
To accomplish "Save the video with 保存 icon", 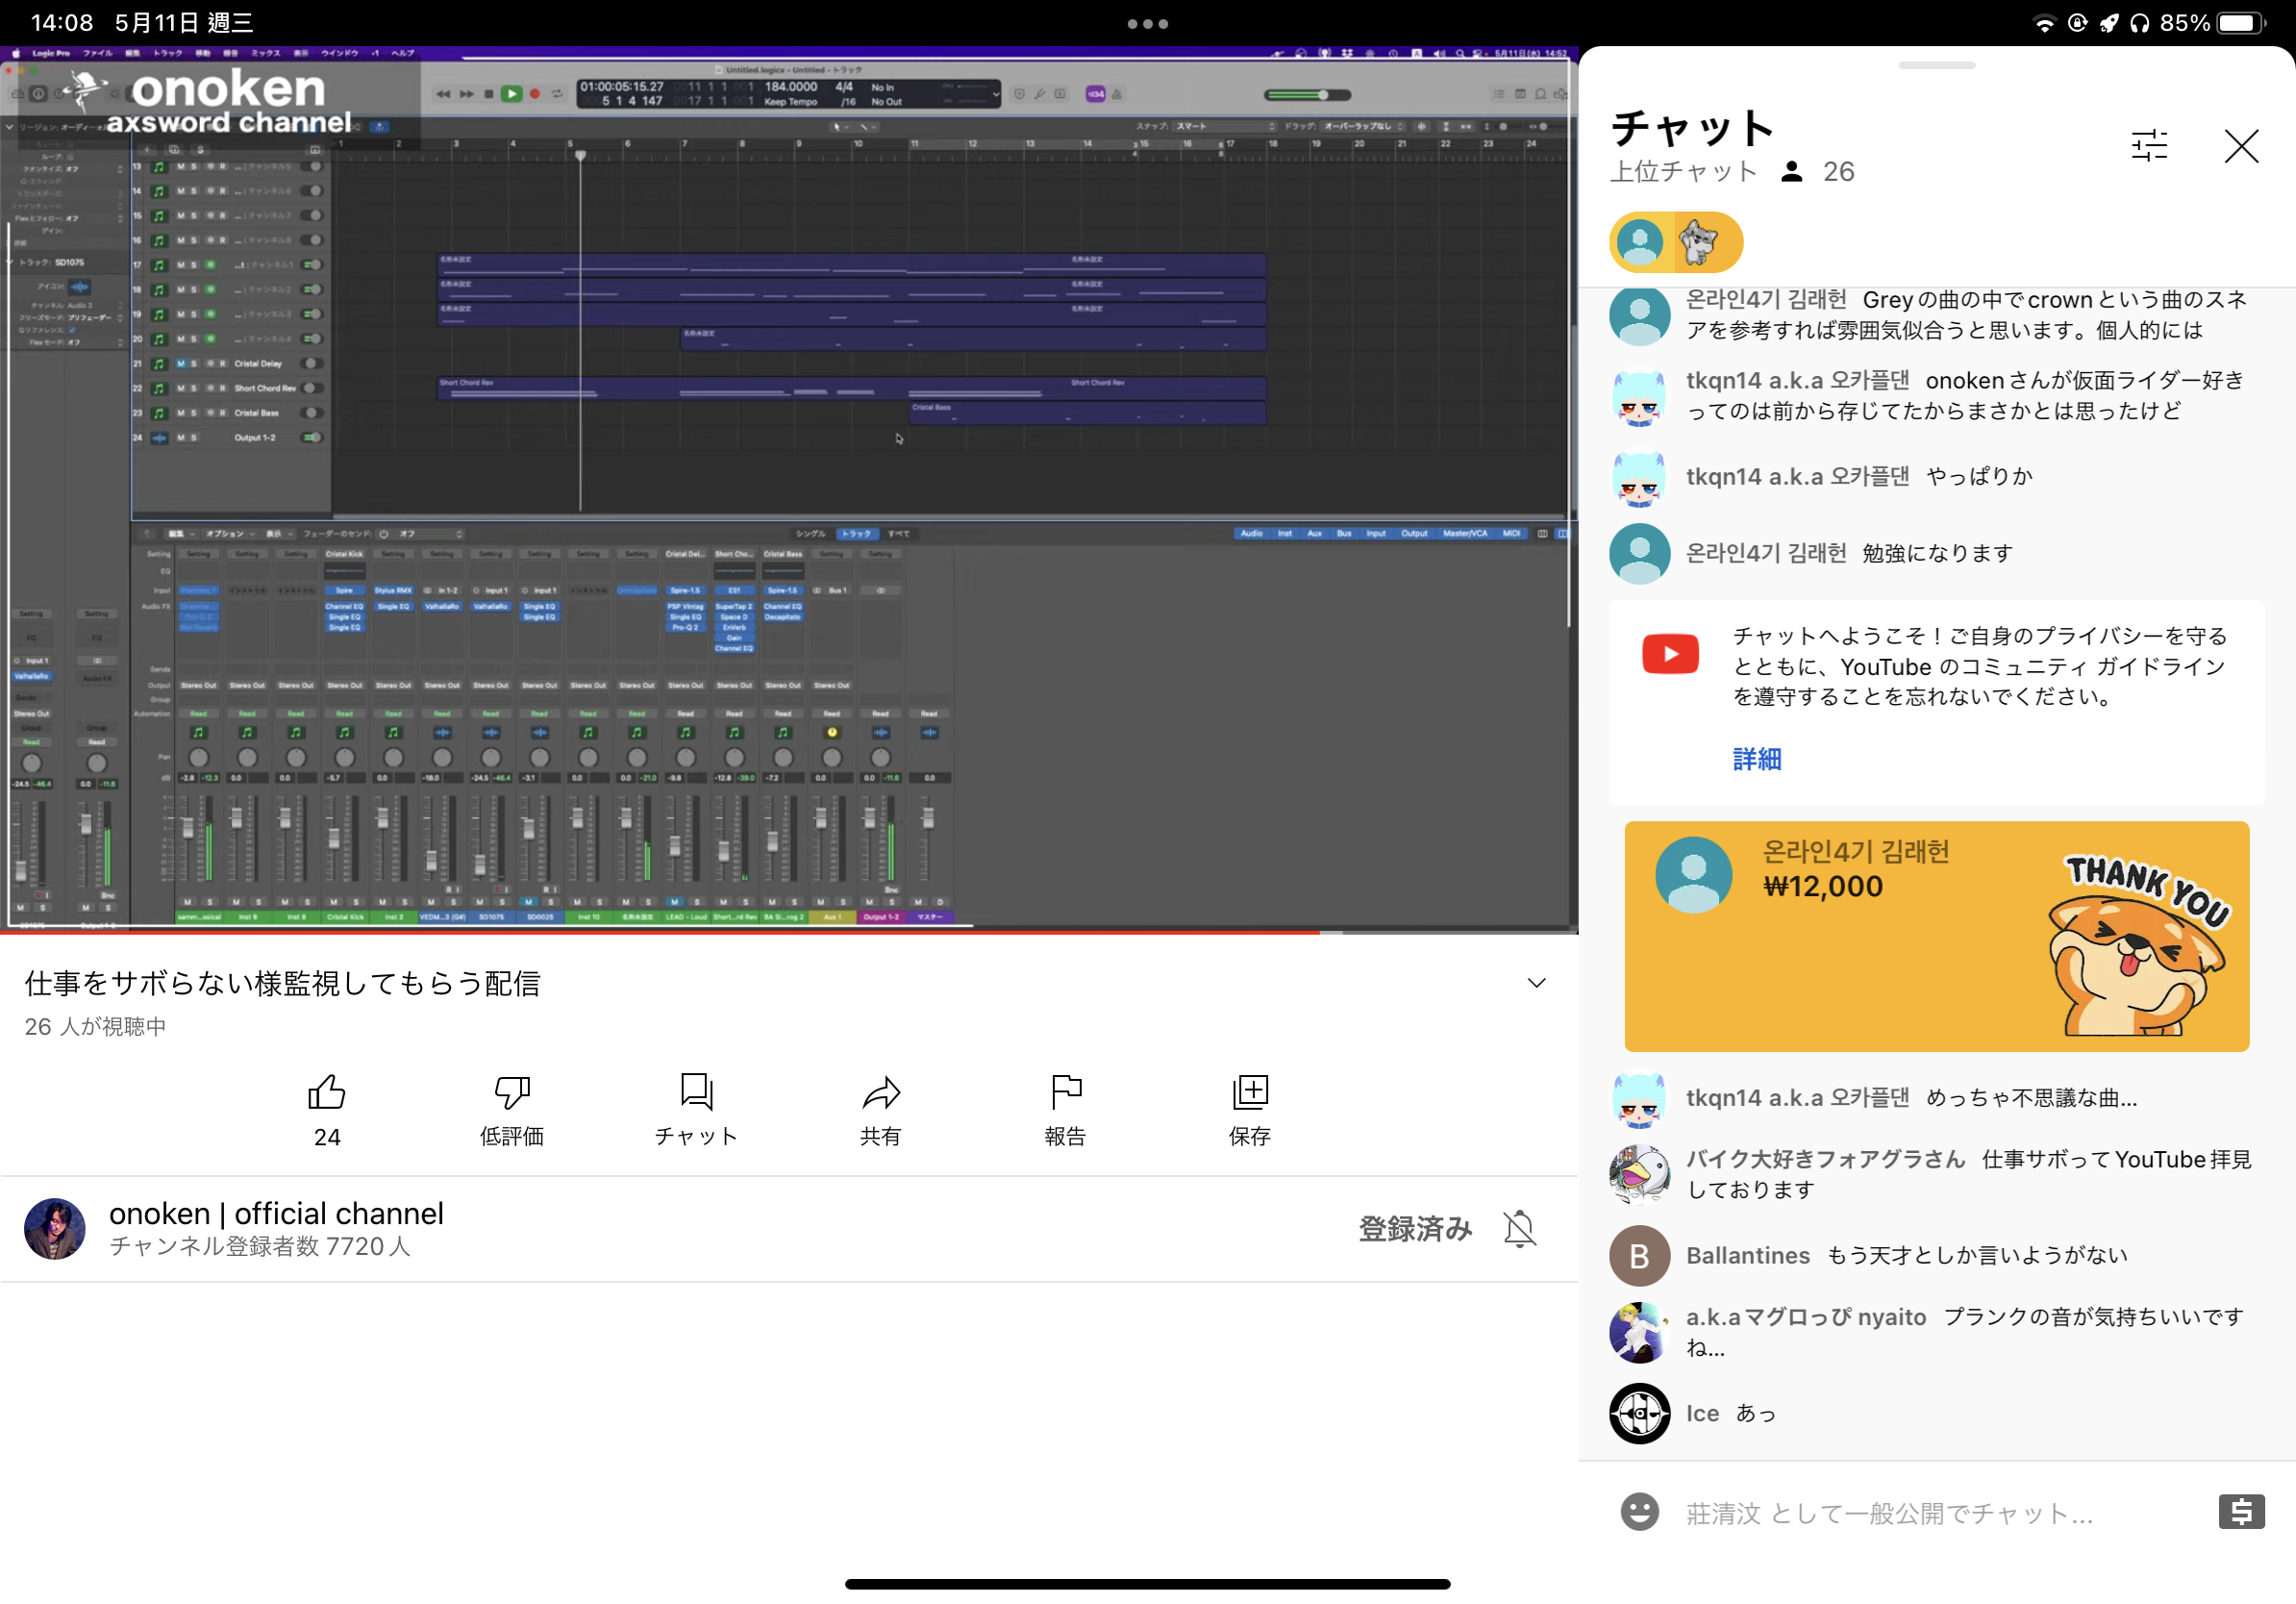I will [x=1250, y=1092].
